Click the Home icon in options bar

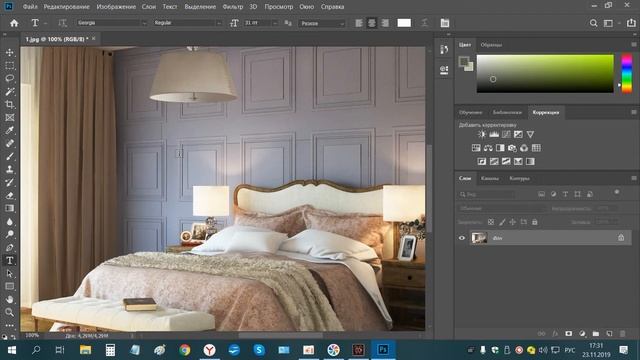coord(14,23)
